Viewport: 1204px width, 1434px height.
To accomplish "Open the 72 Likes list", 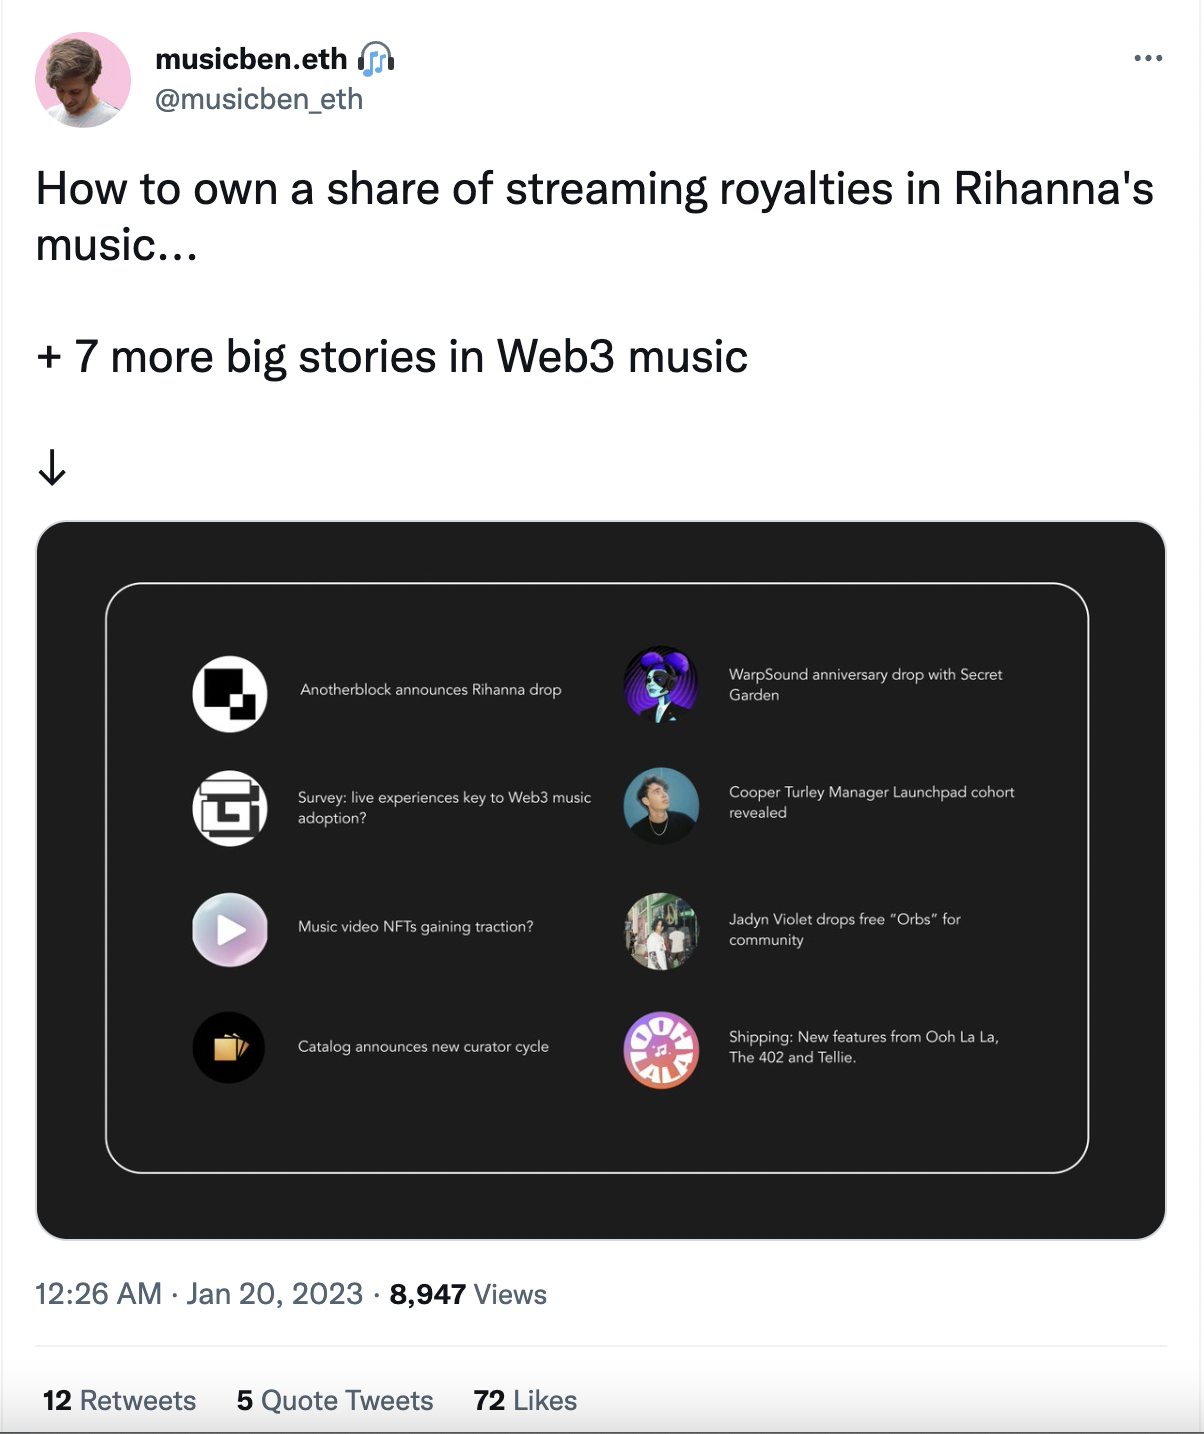I will [524, 1400].
